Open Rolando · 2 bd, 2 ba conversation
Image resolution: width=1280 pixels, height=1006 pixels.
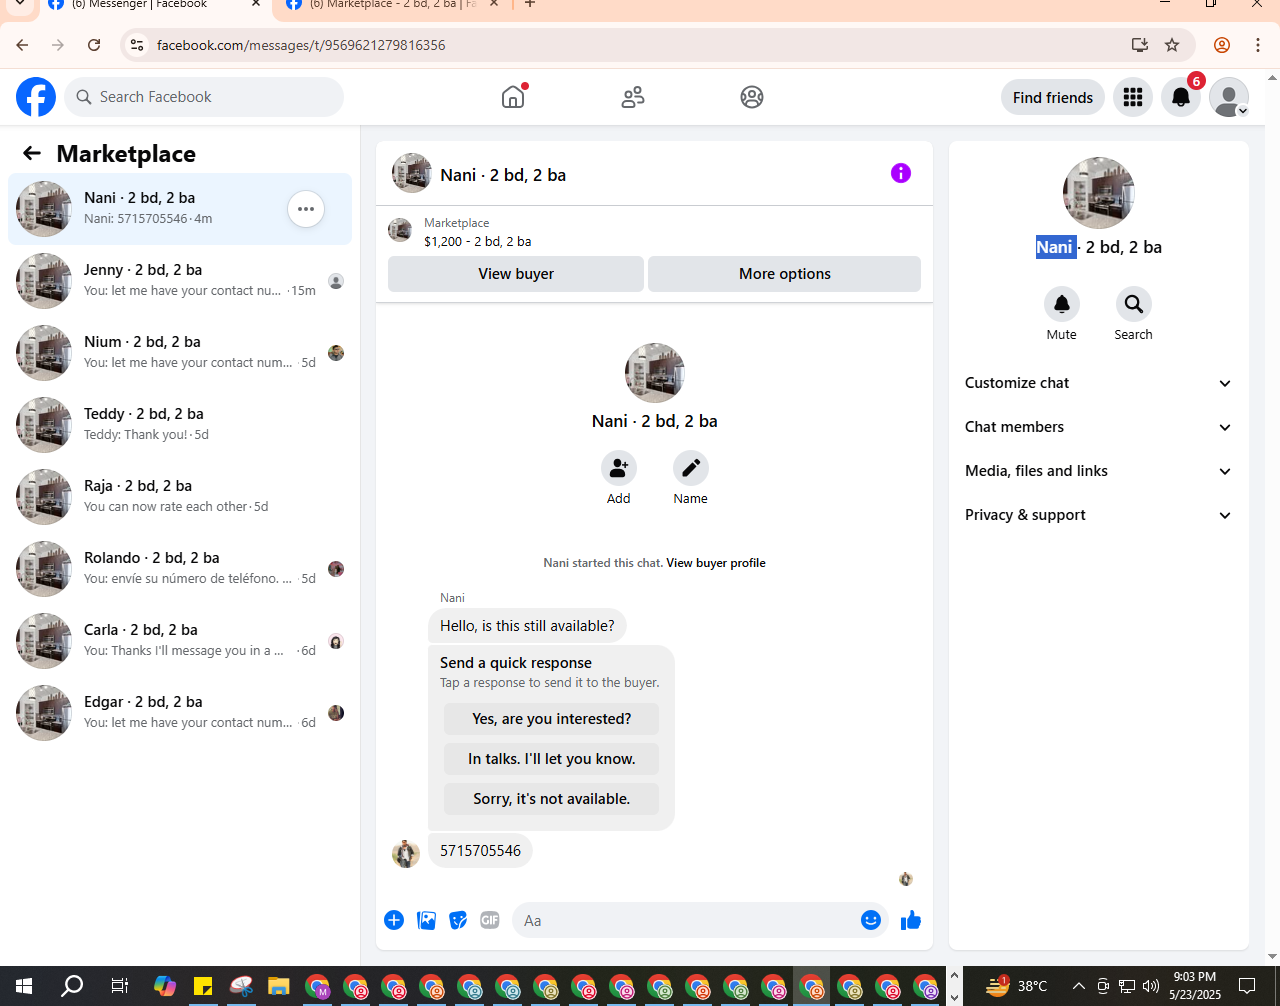(180, 569)
